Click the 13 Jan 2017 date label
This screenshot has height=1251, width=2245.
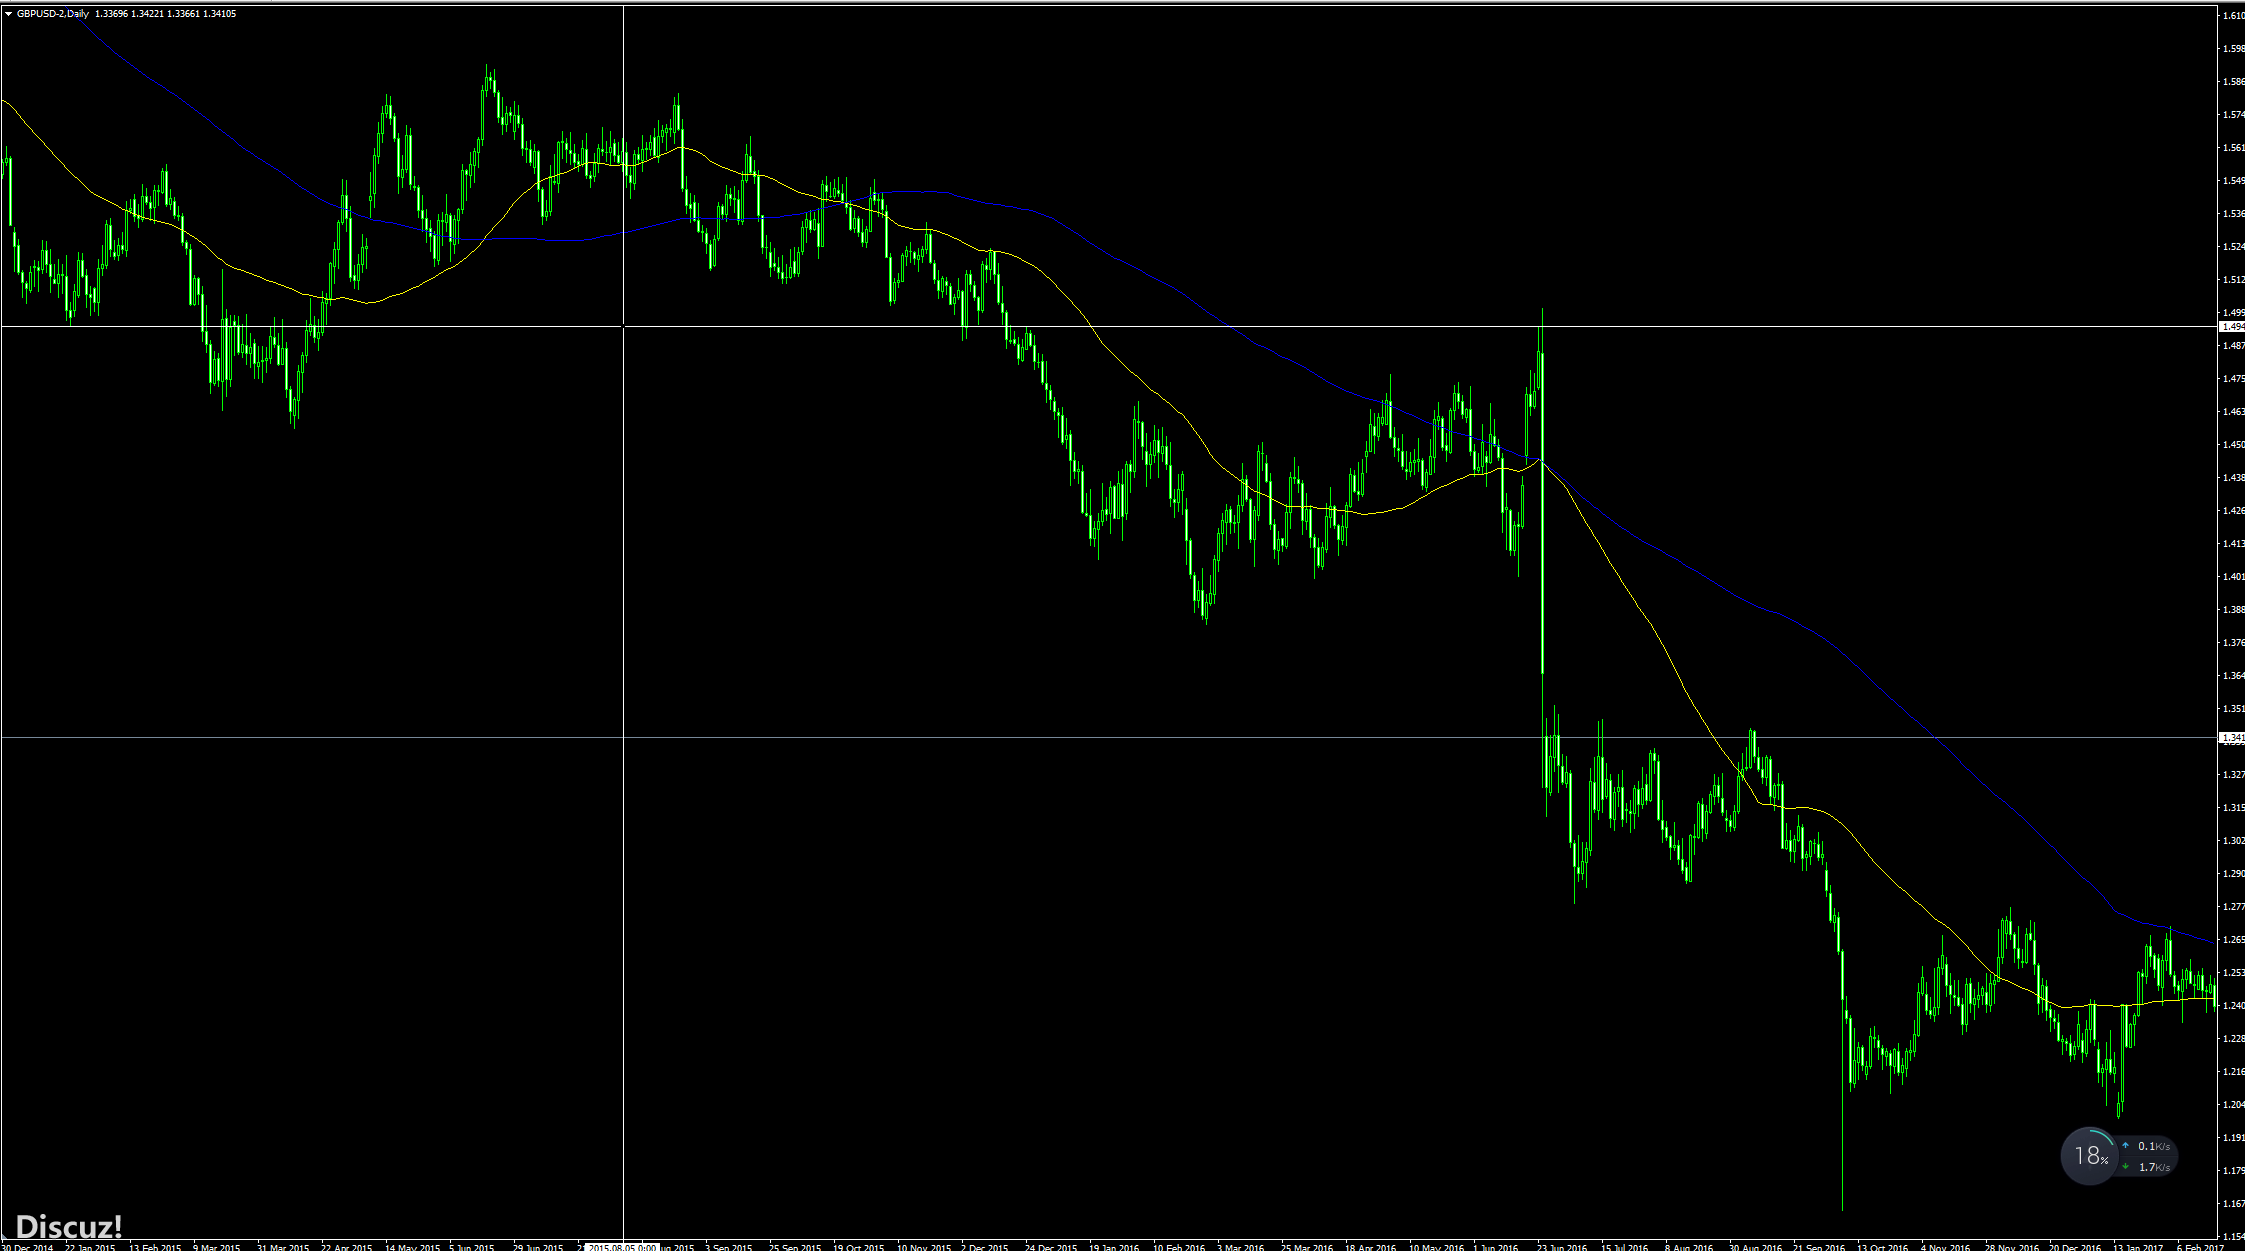2138,1247
